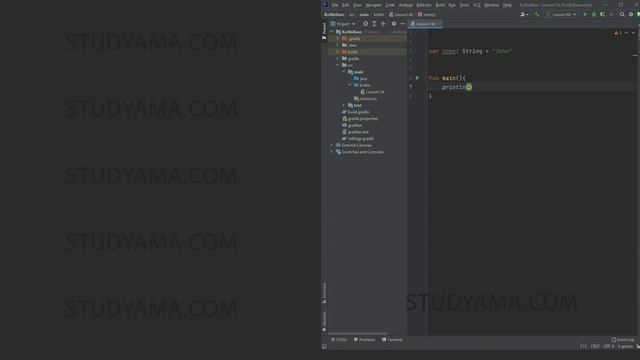Click the Stop icon in toolbar

[x=611, y=14]
